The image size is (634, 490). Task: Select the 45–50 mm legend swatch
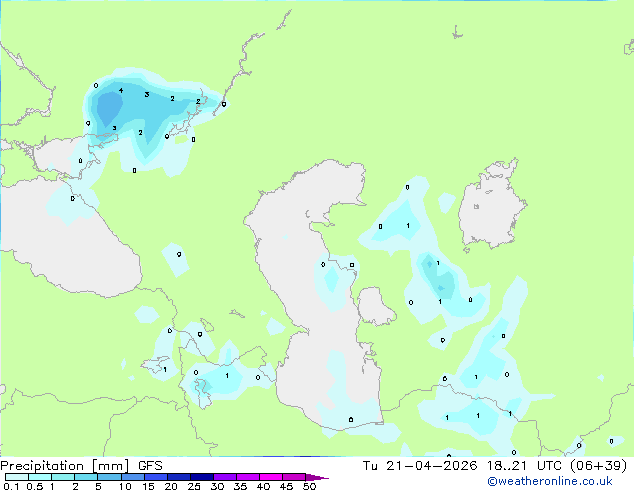click(294, 477)
